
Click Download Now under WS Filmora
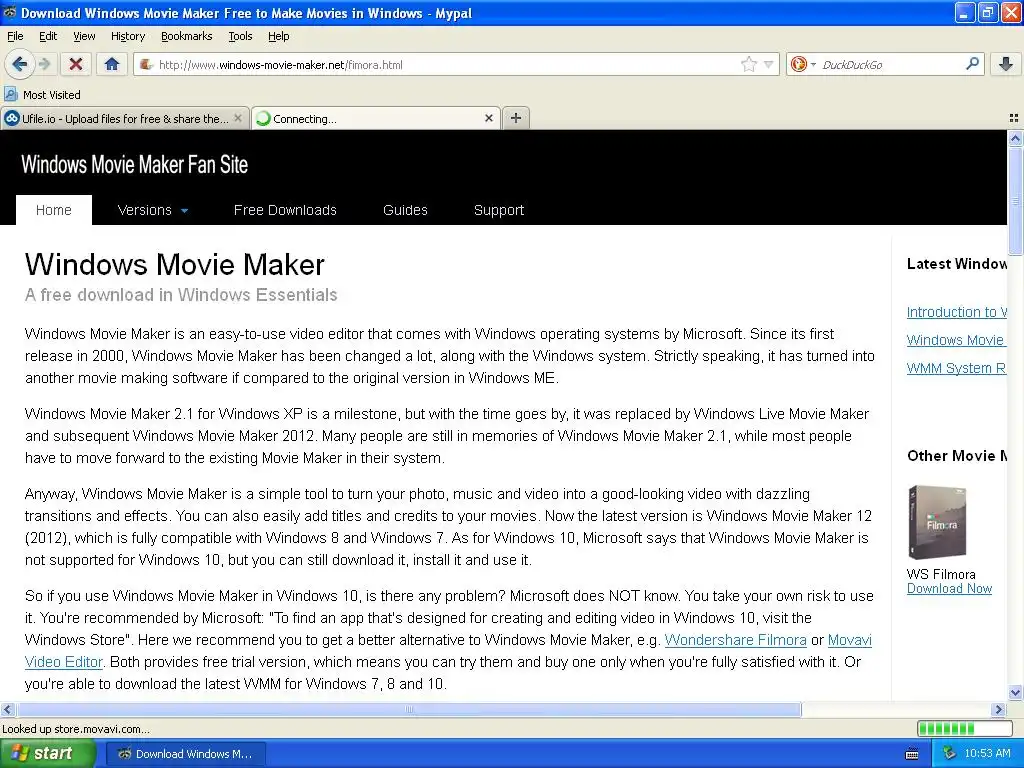pyautogui.click(x=949, y=588)
